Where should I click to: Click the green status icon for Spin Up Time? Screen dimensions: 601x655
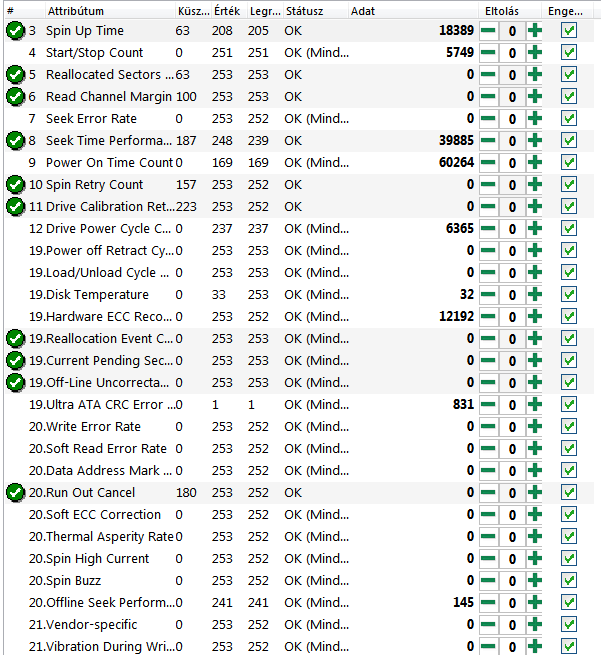(15, 31)
